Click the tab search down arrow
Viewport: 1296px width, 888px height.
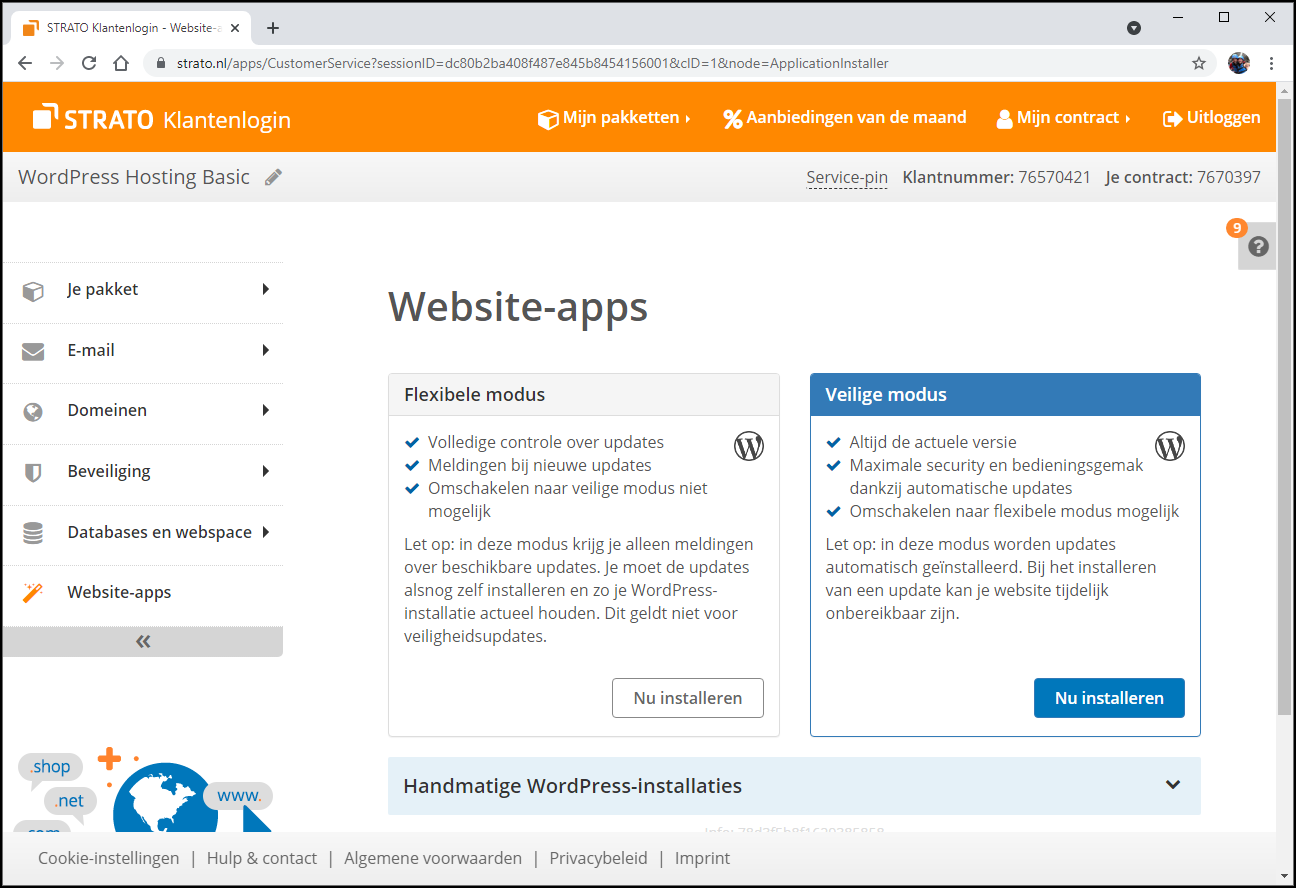click(1134, 28)
